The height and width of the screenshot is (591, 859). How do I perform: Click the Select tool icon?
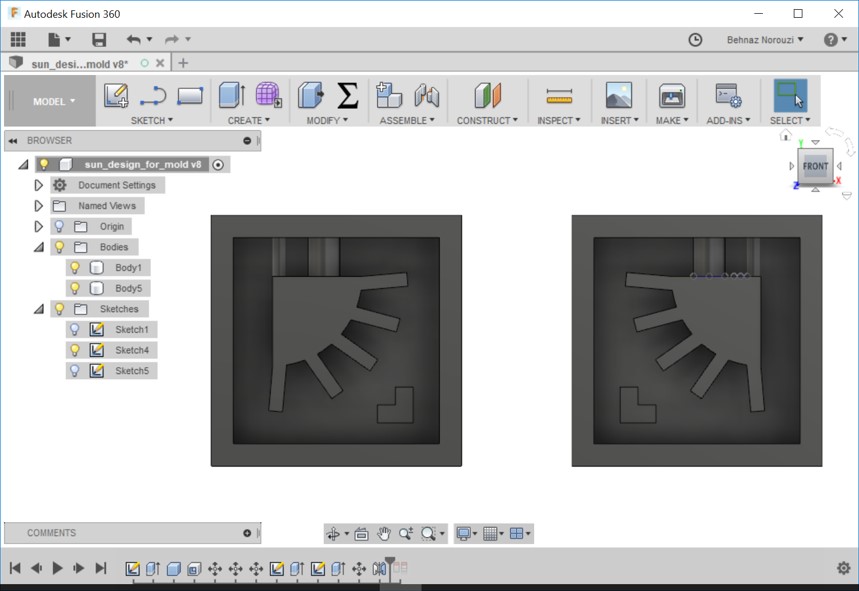coord(790,95)
